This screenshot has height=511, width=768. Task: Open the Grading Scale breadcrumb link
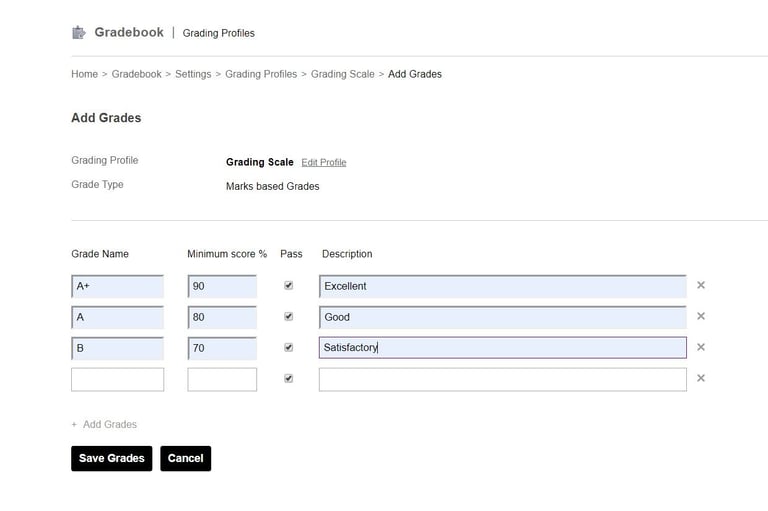tap(343, 74)
